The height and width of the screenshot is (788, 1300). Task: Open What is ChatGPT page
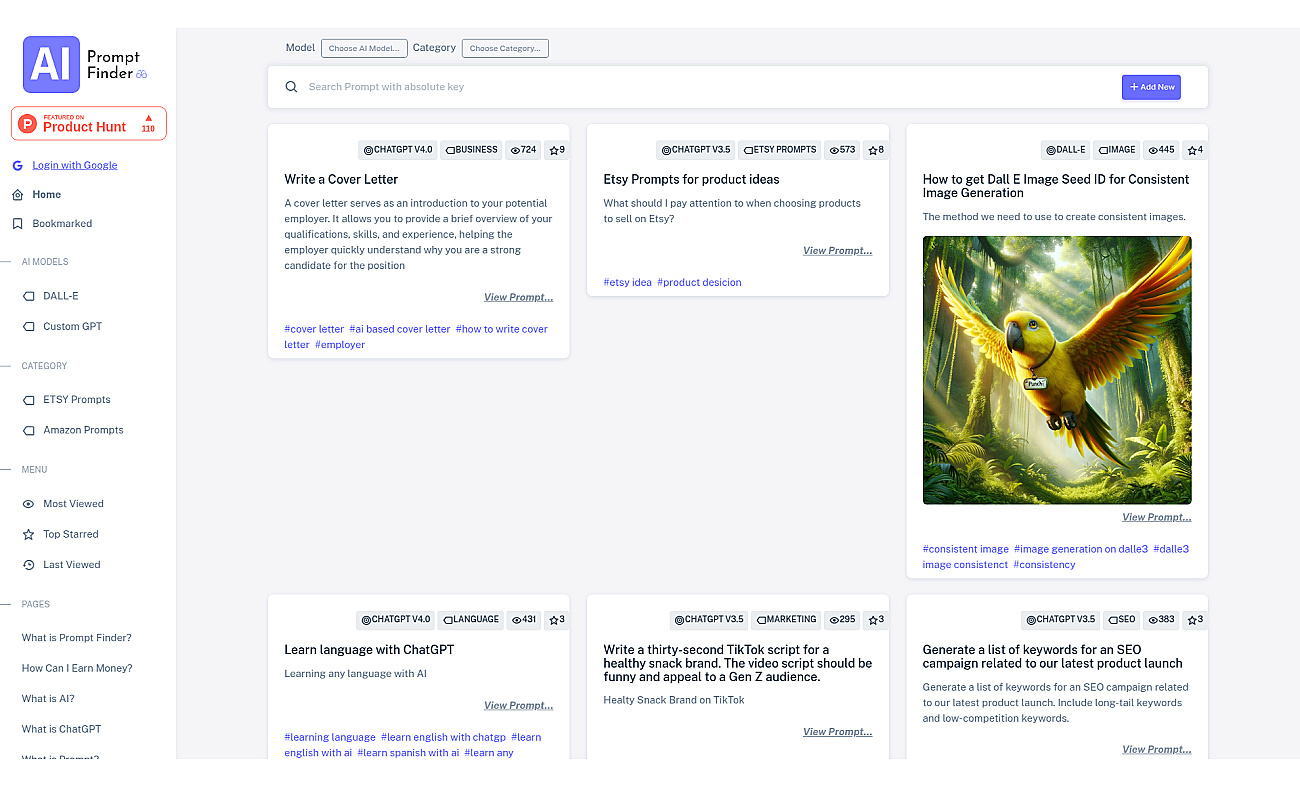coord(61,729)
